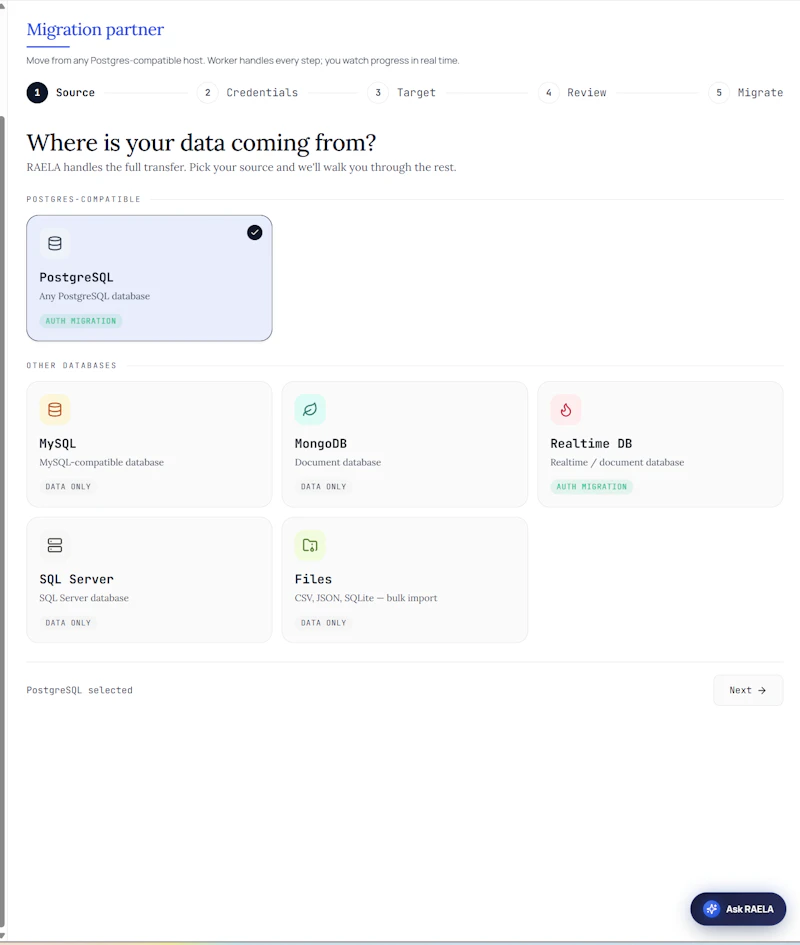The height and width of the screenshot is (945, 800).
Task: Click 'SQL Server database' description
Action: (x=84, y=598)
